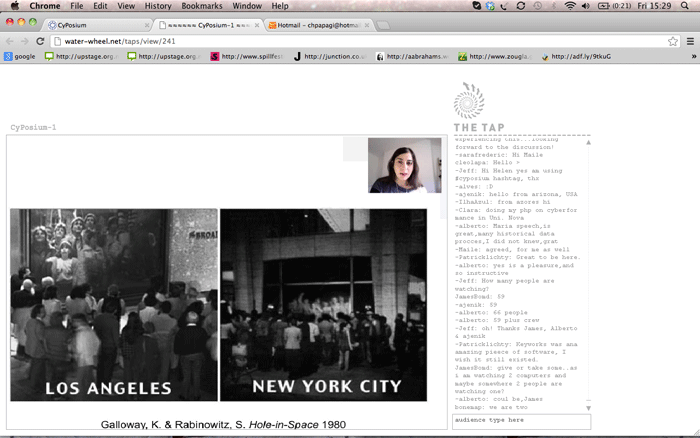Click the water-wheel.net address bar
Image resolution: width=700 pixels, height=438 pixels.
point(365,41)
